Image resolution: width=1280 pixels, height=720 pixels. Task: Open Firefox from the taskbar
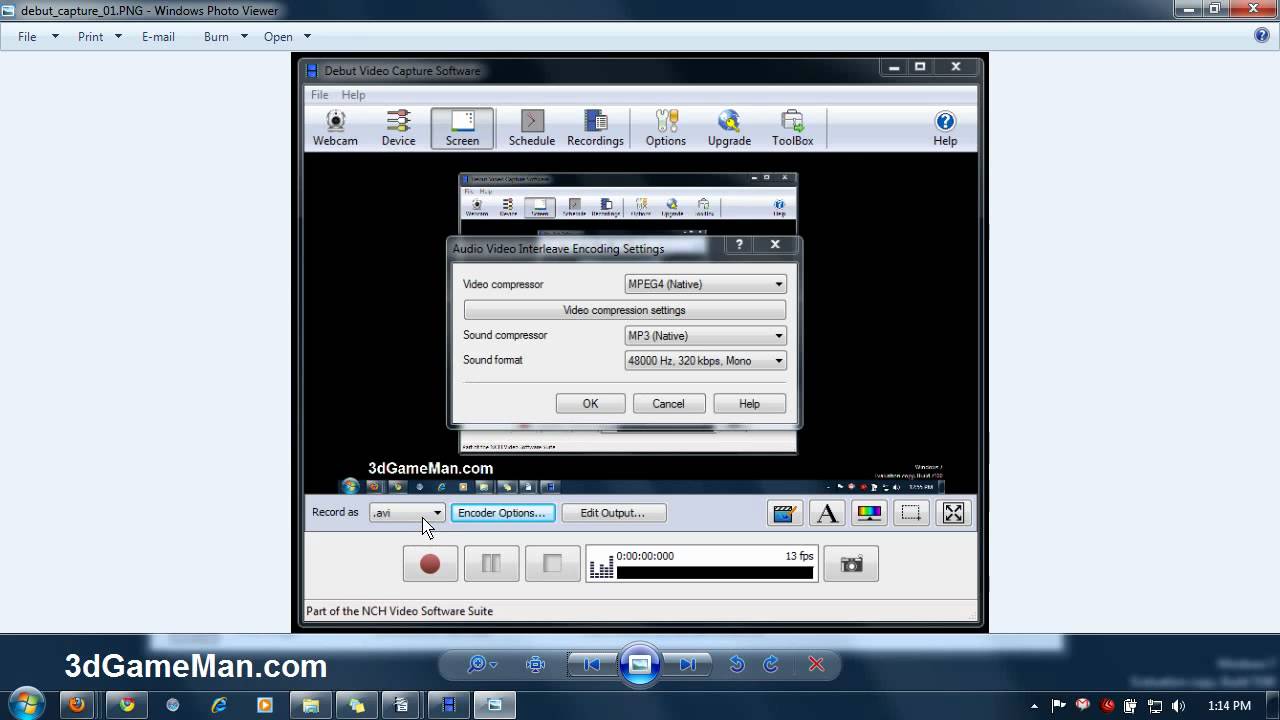click(77, 705)
